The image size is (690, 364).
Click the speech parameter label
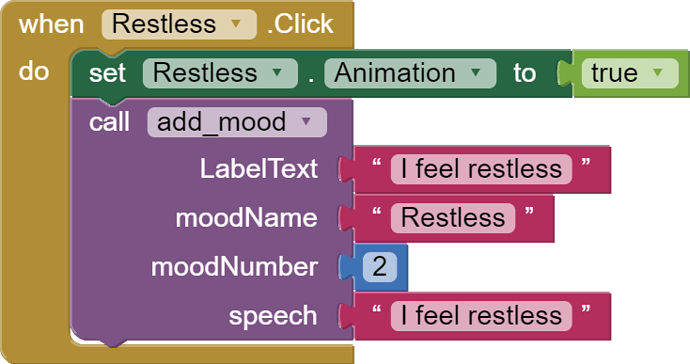point(273,317)
